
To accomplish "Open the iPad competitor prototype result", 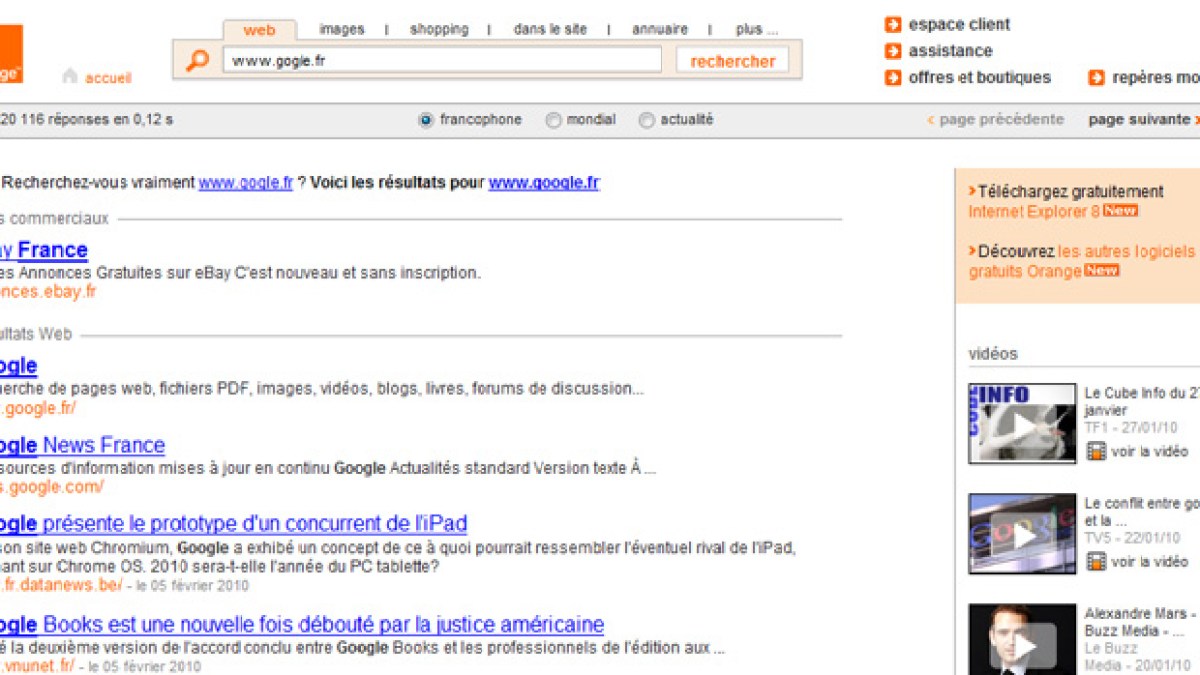I will [233, 523].
